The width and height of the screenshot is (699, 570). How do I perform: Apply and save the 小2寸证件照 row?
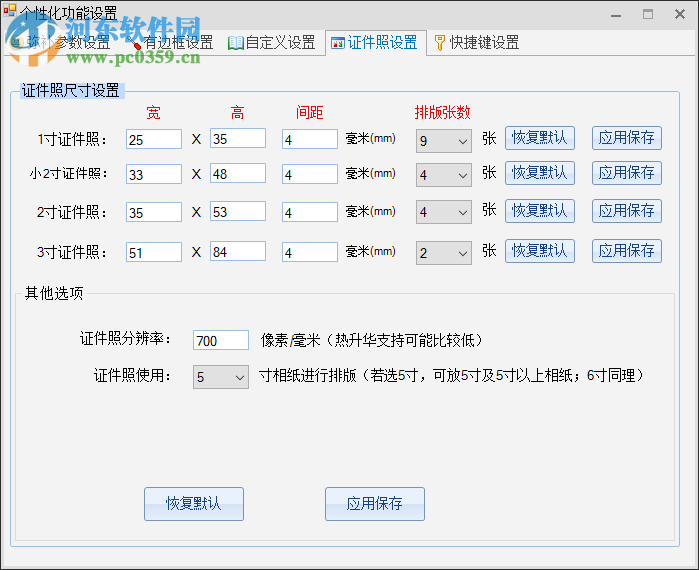click(627, 173)
